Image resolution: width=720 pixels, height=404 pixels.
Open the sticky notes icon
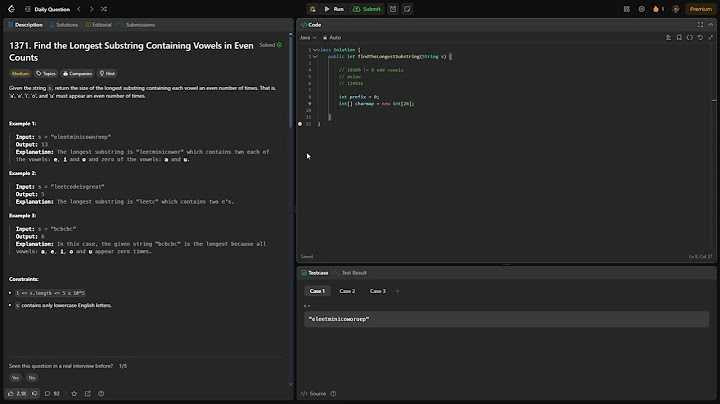tap(407, 9)
